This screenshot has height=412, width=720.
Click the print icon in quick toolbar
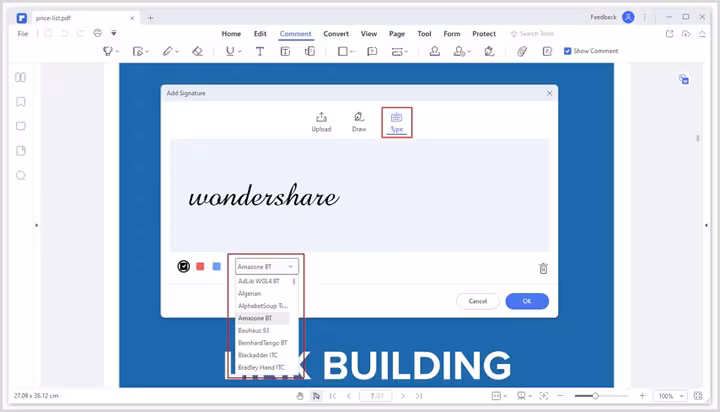click(97, 33)
